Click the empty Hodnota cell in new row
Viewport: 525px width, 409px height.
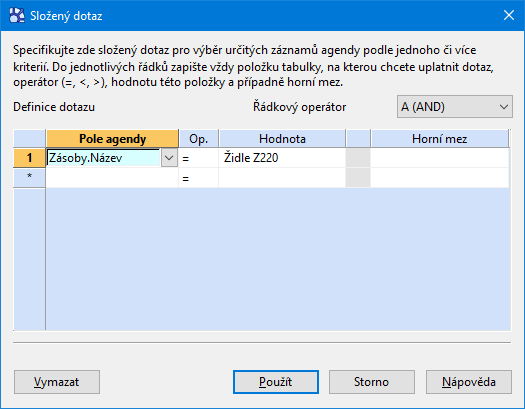[x=282, y=178]
